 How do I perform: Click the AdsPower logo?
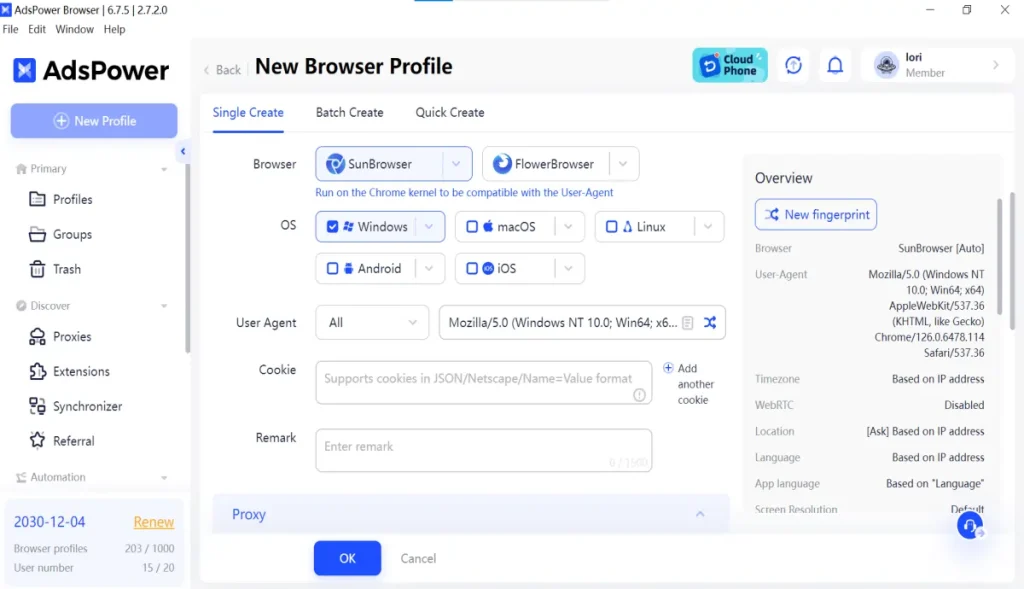tap(91, 71)
